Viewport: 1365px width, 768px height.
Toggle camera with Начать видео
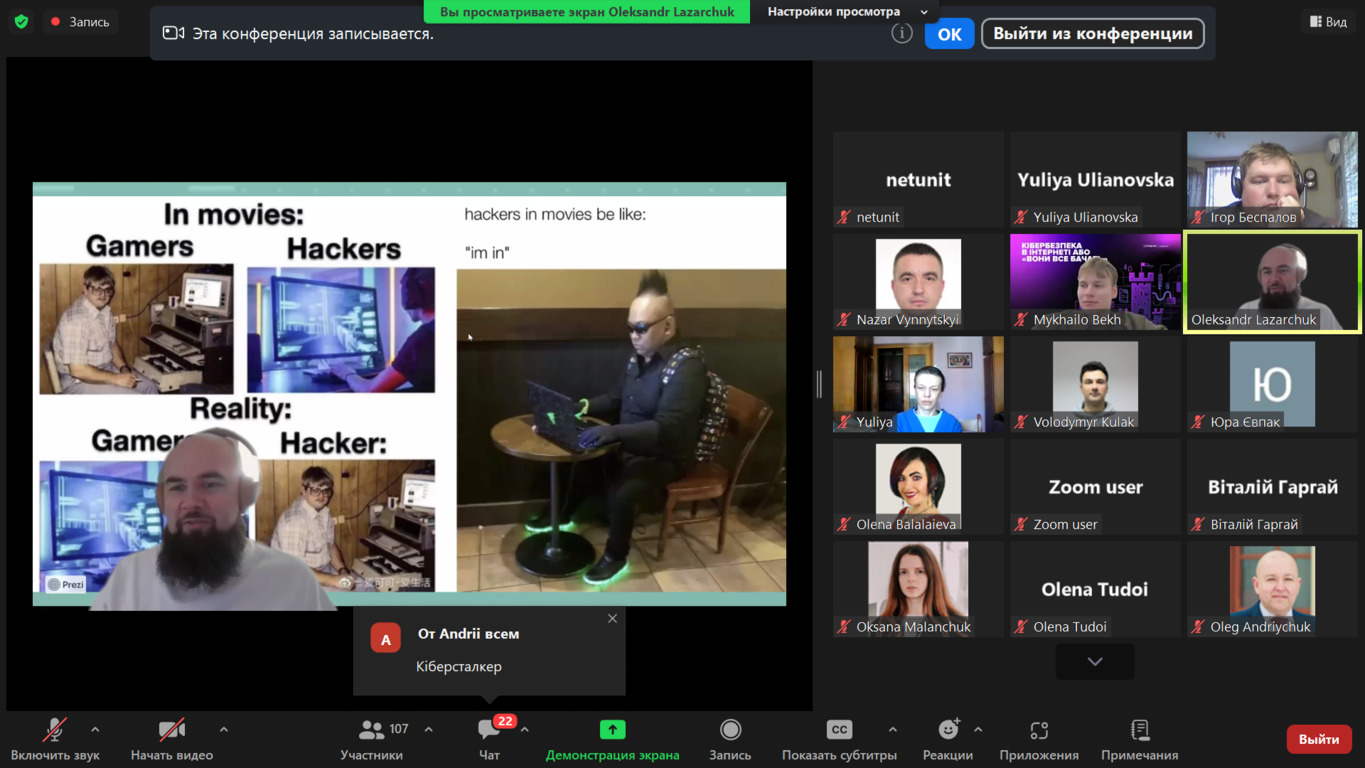coord(172,740)
